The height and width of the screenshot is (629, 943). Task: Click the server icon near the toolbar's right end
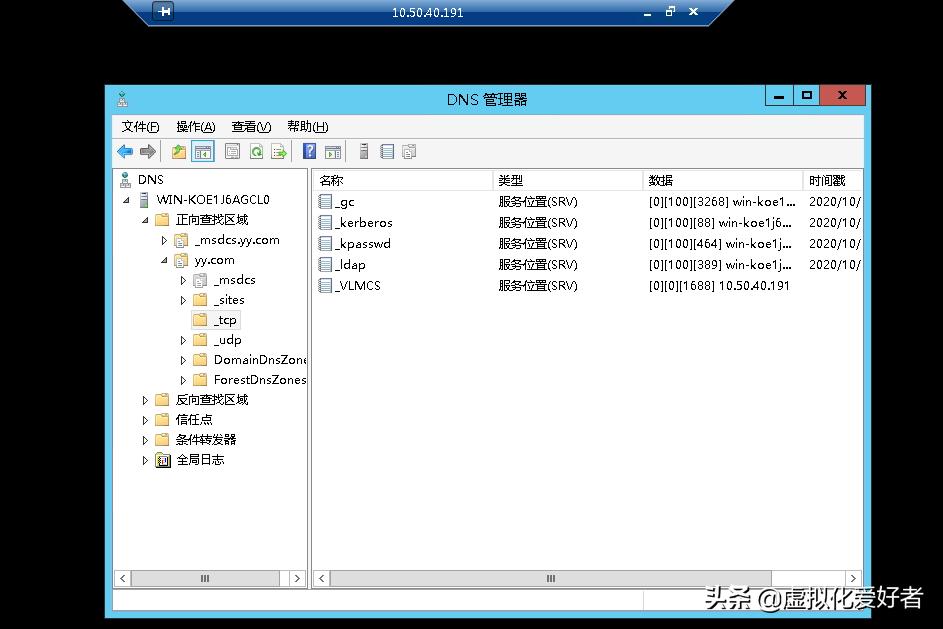click(x=363, y=151)
